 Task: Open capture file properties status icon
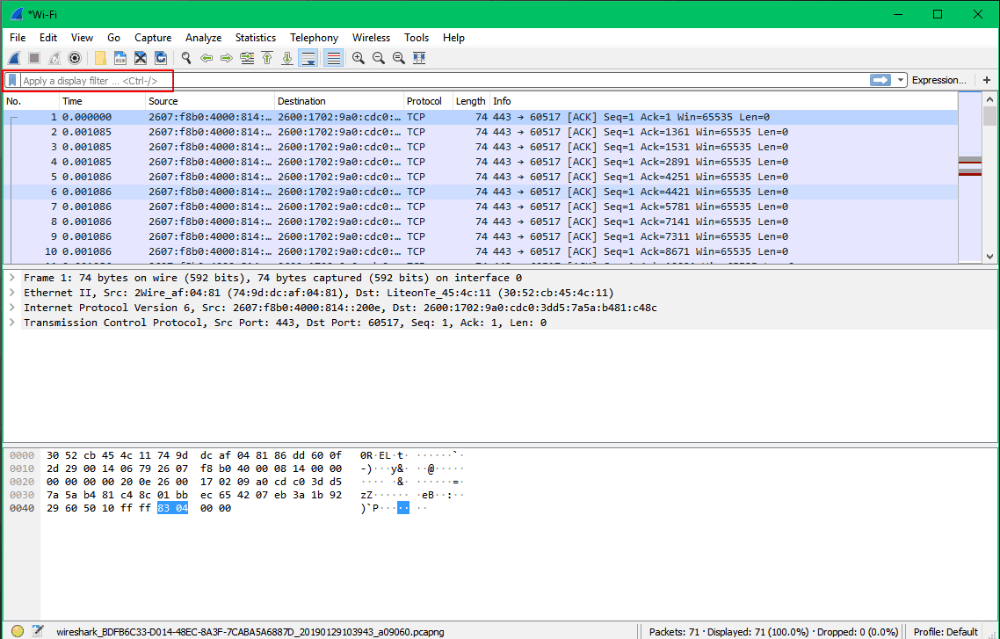coord(38,631)
